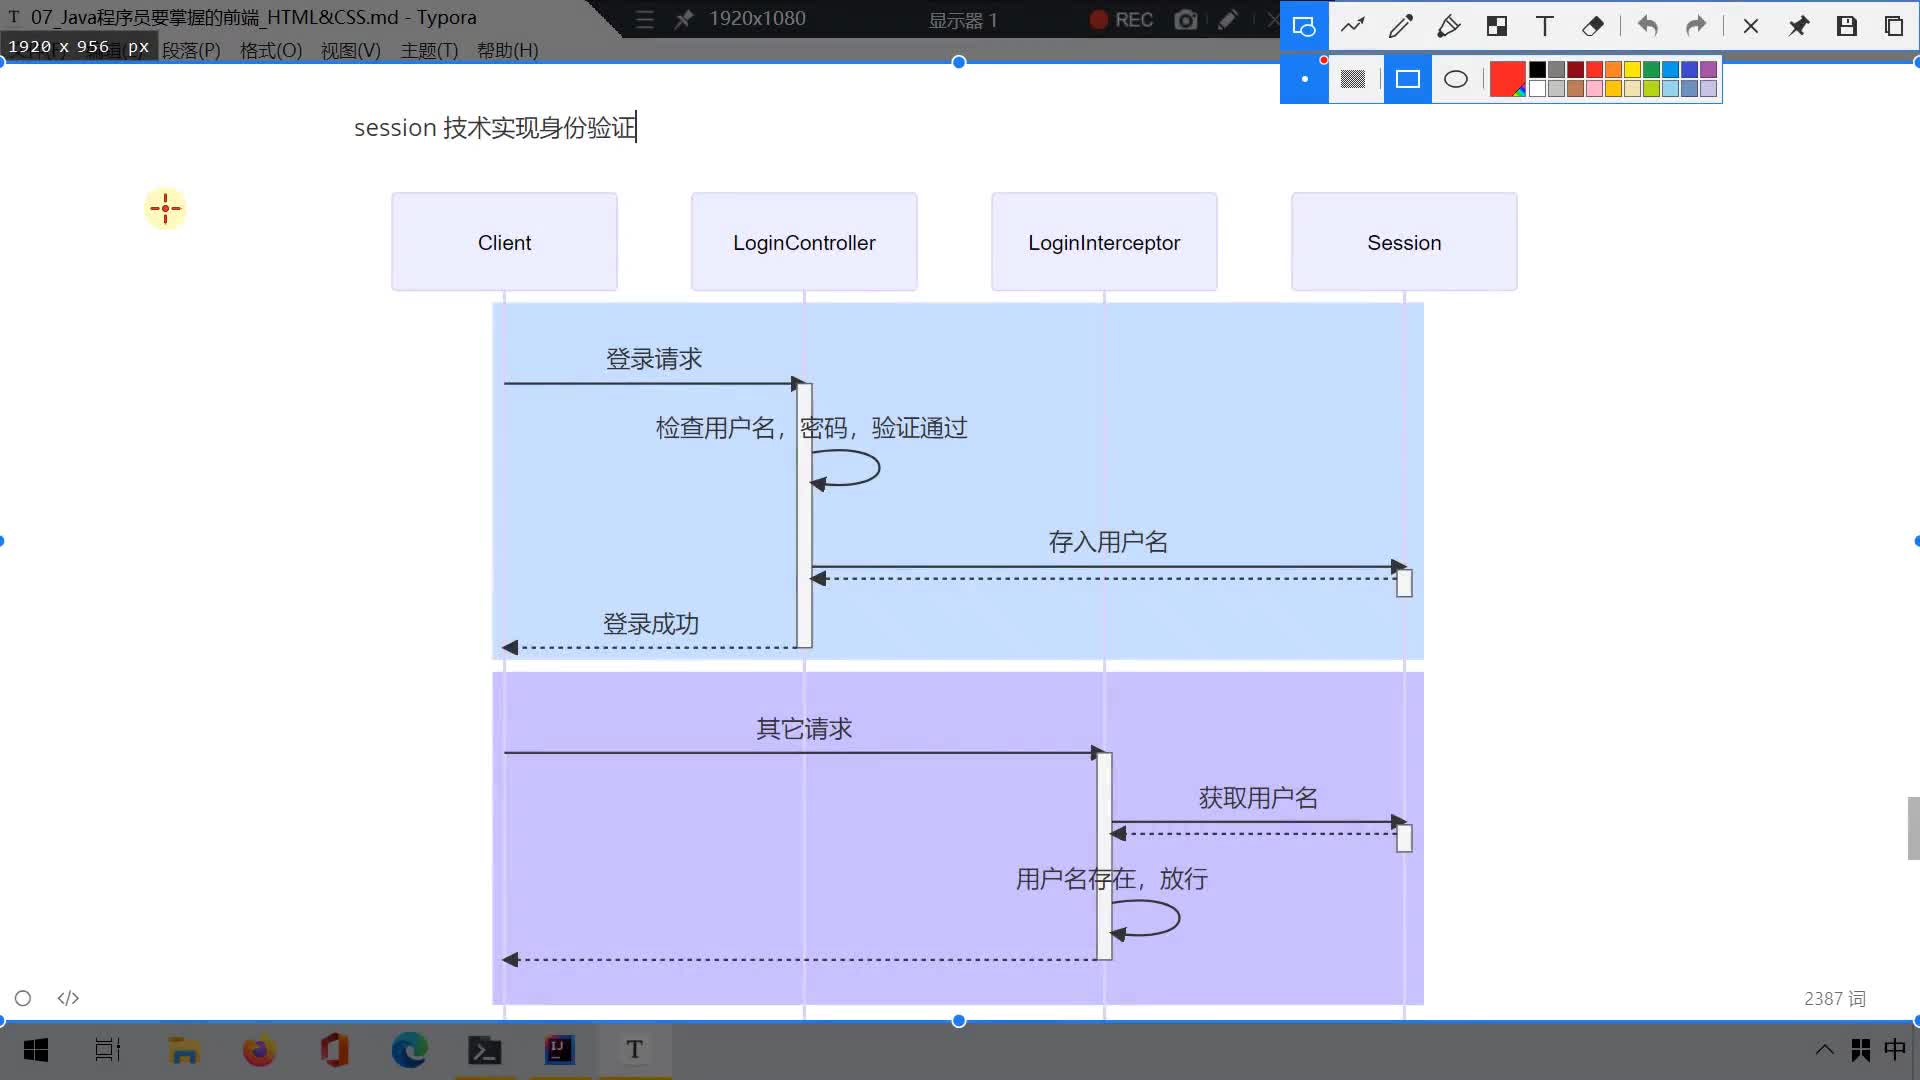Screen dimensions: 1920x1080
Task: Toggle Typora sidebar circle icon at bottom left
Action: click(23, 998)
